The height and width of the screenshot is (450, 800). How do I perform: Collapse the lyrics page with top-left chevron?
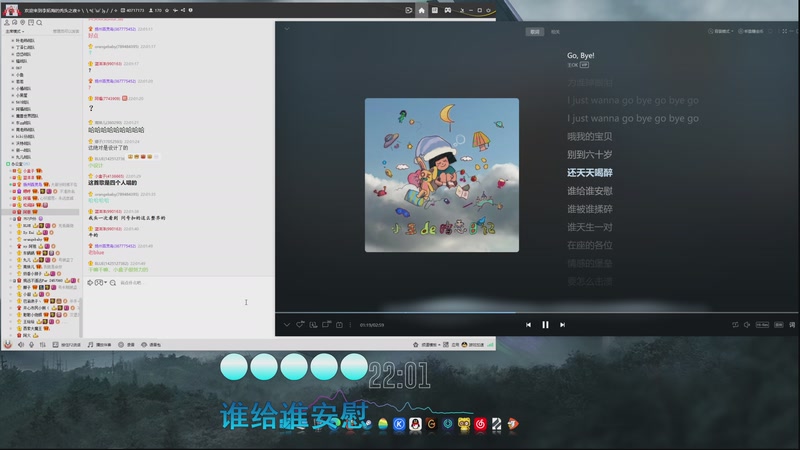[x=287, y=29]
